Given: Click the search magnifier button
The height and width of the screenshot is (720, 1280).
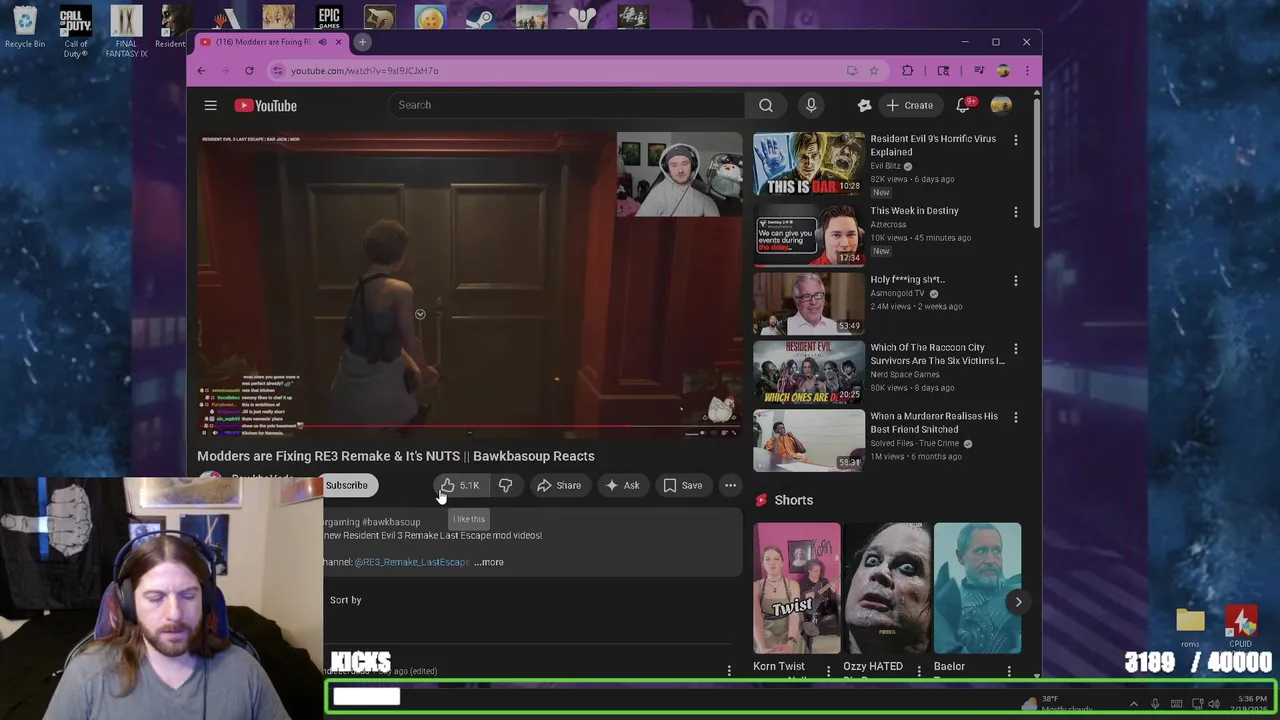Looking at the screenshot, I should point(765,105).
